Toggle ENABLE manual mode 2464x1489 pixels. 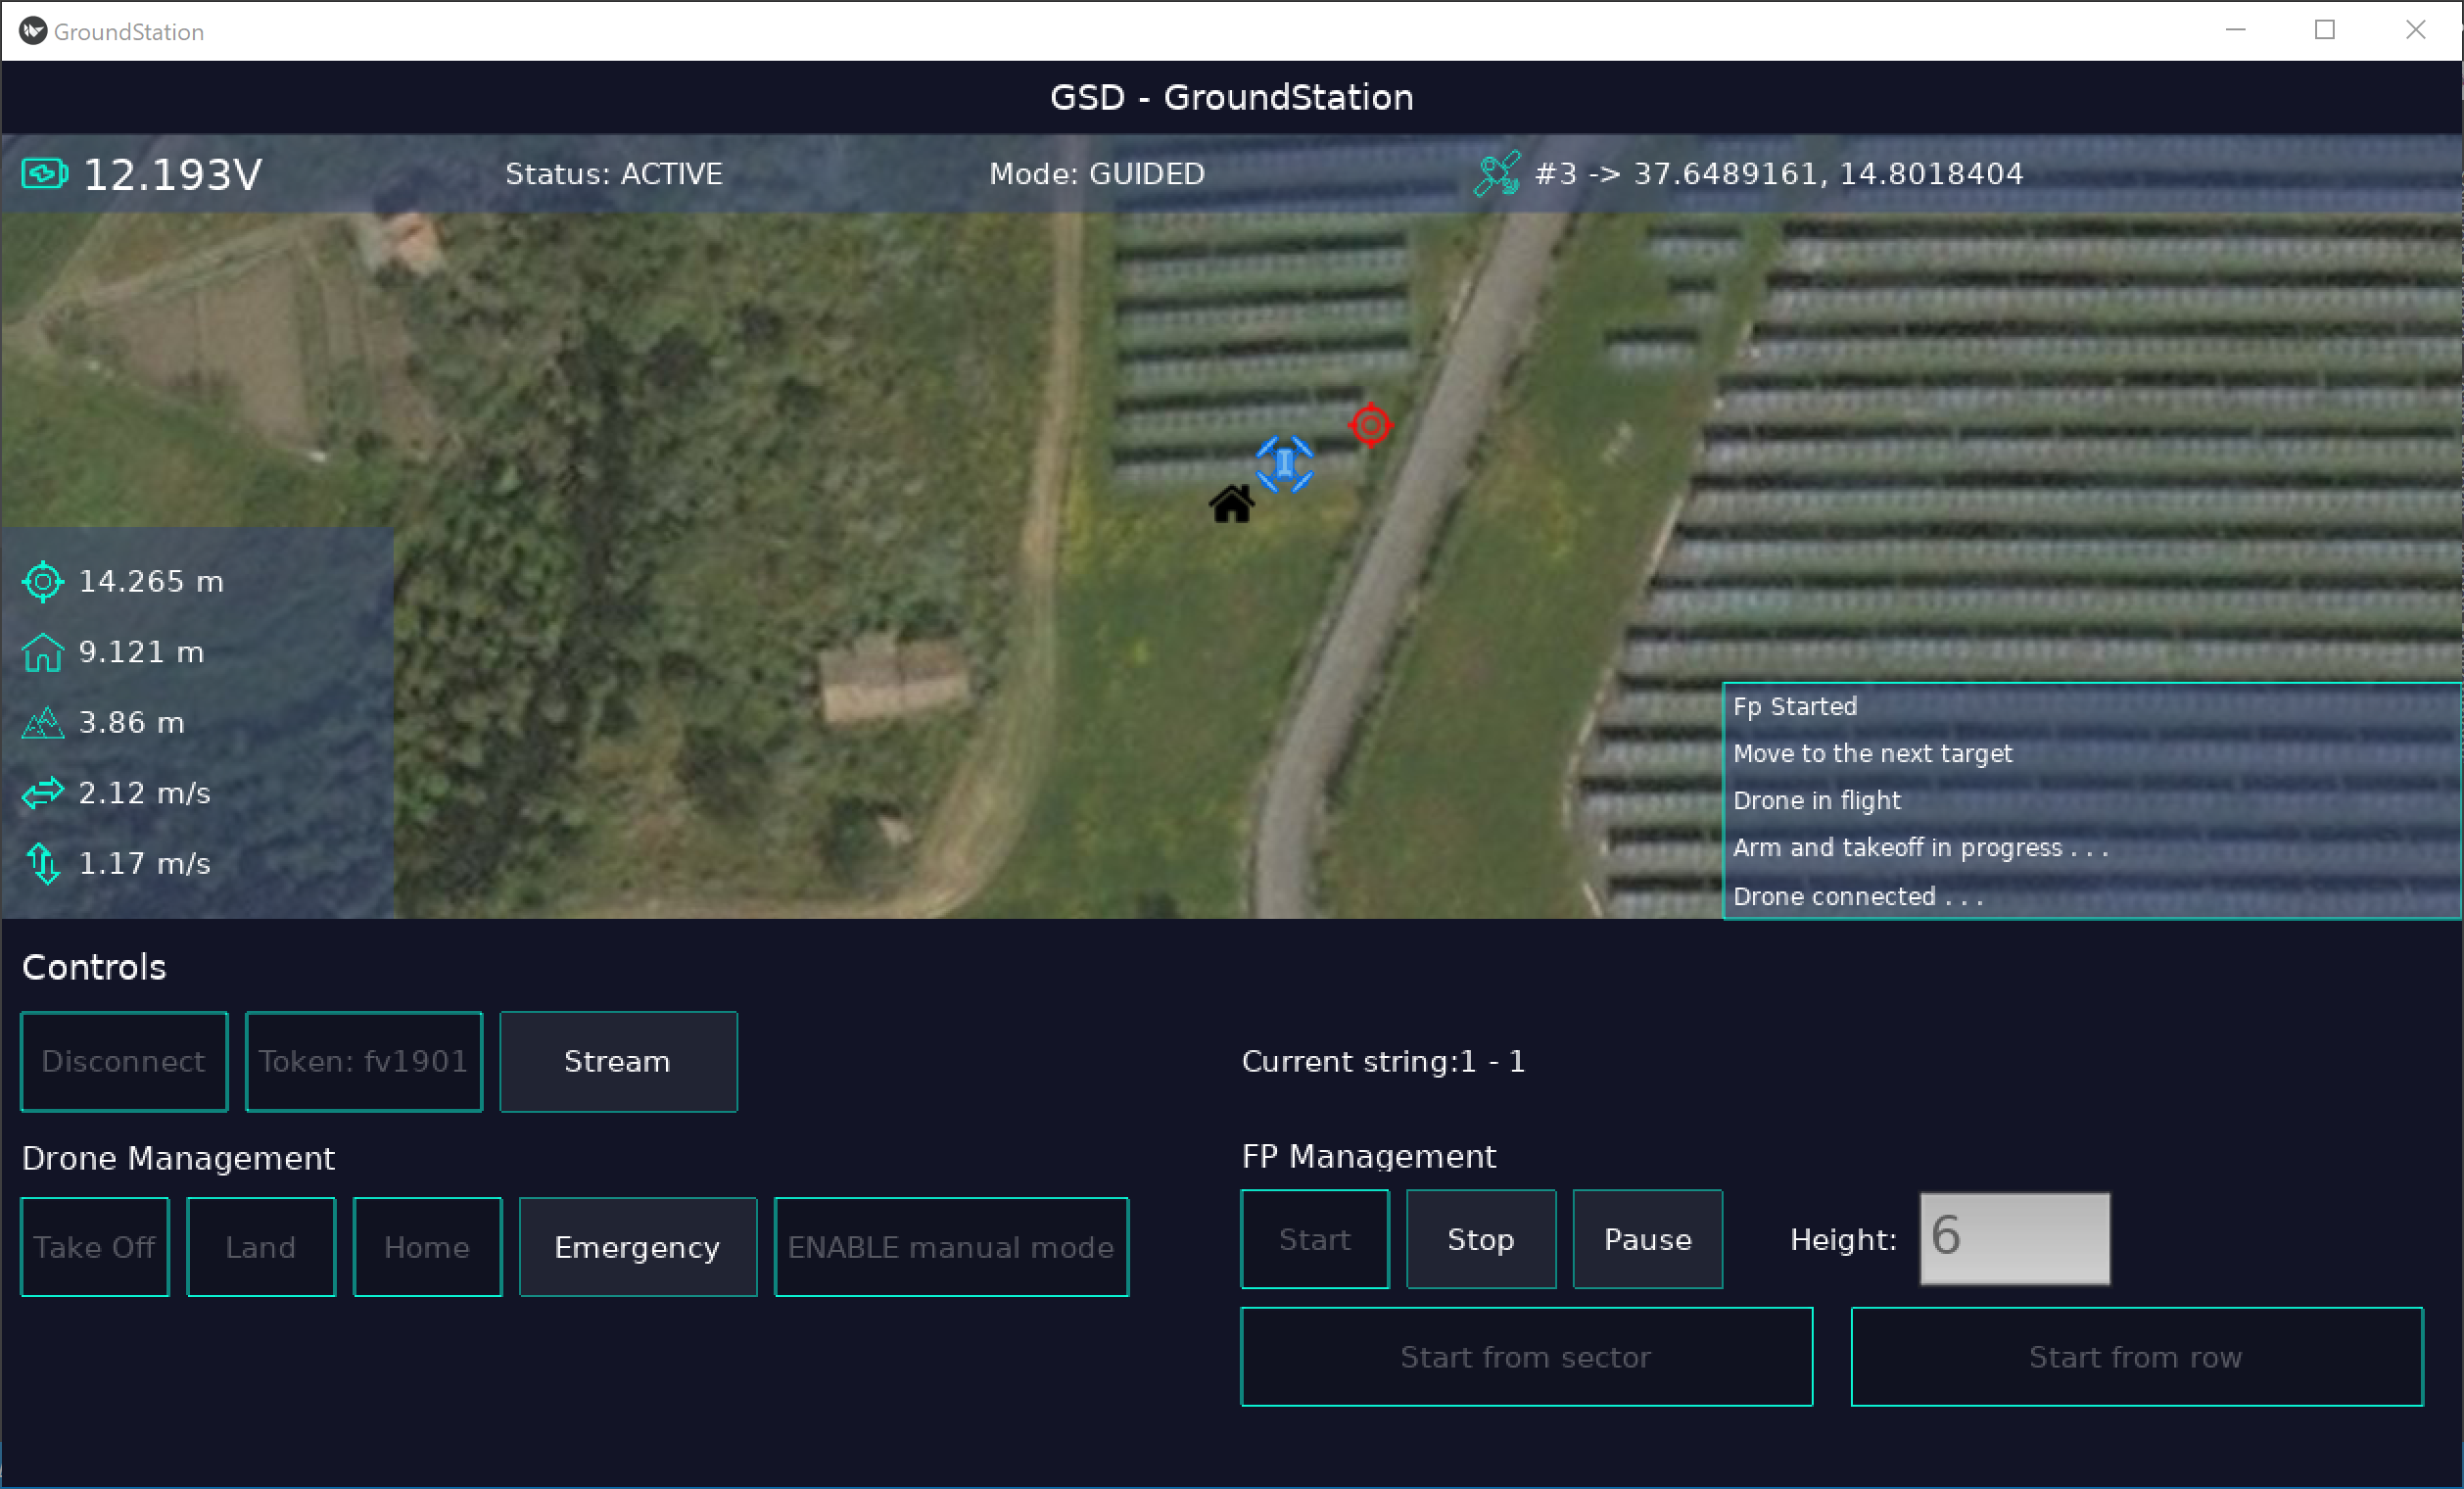click(x=951, y=1247)
